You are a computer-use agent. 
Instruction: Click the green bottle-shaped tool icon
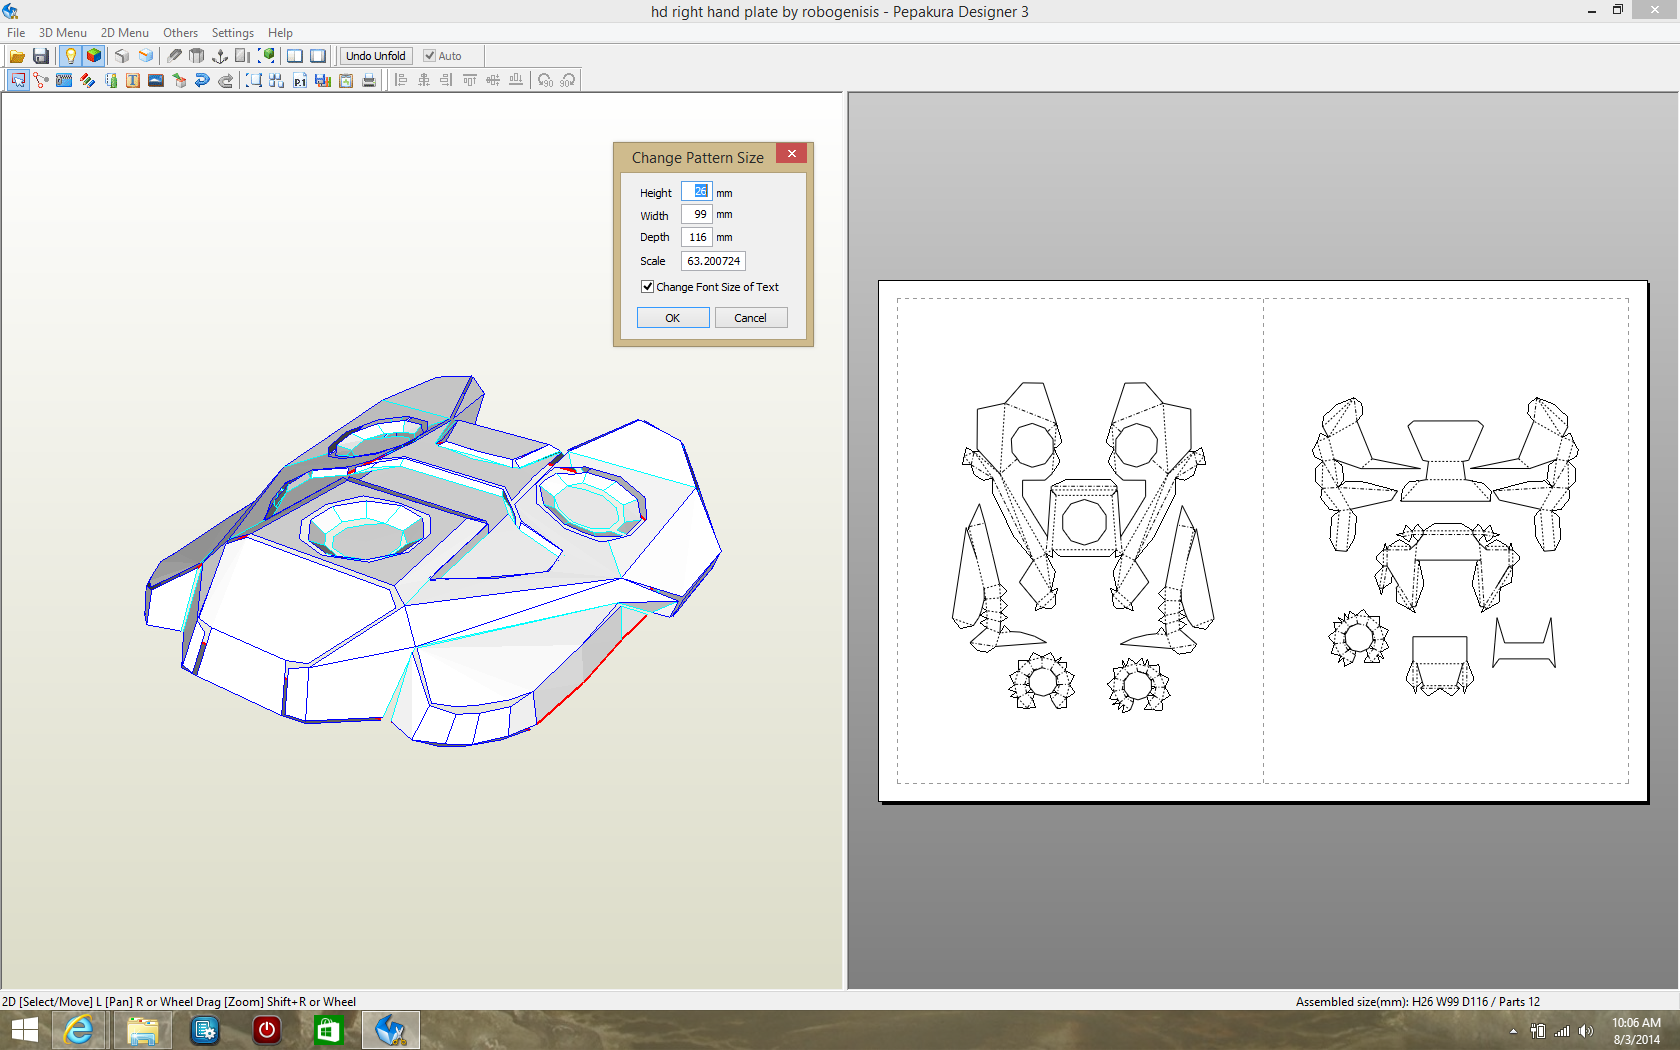pos(110,80)
